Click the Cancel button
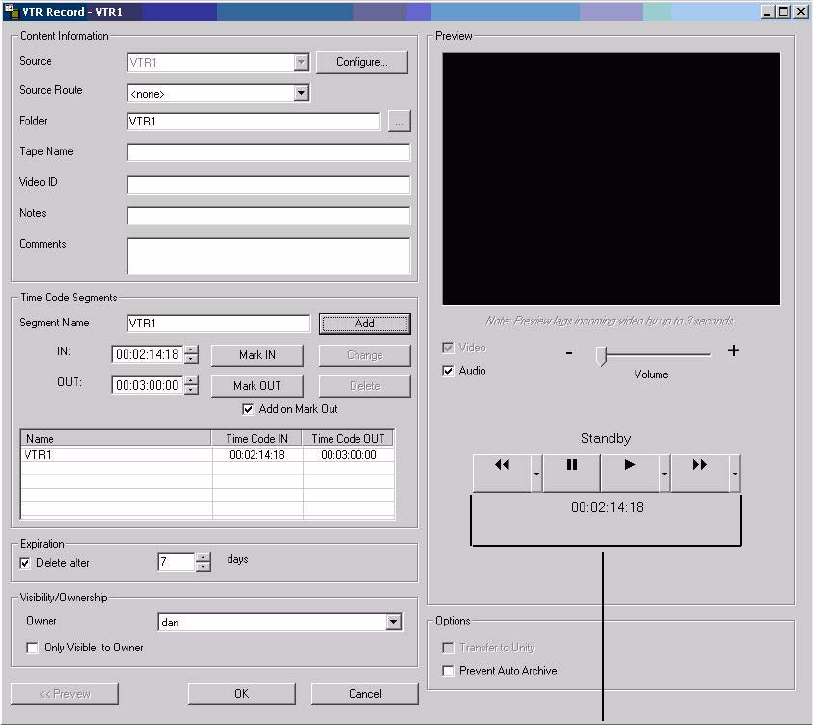This screenshot has width=813, height=725. (x=365, y=694)
